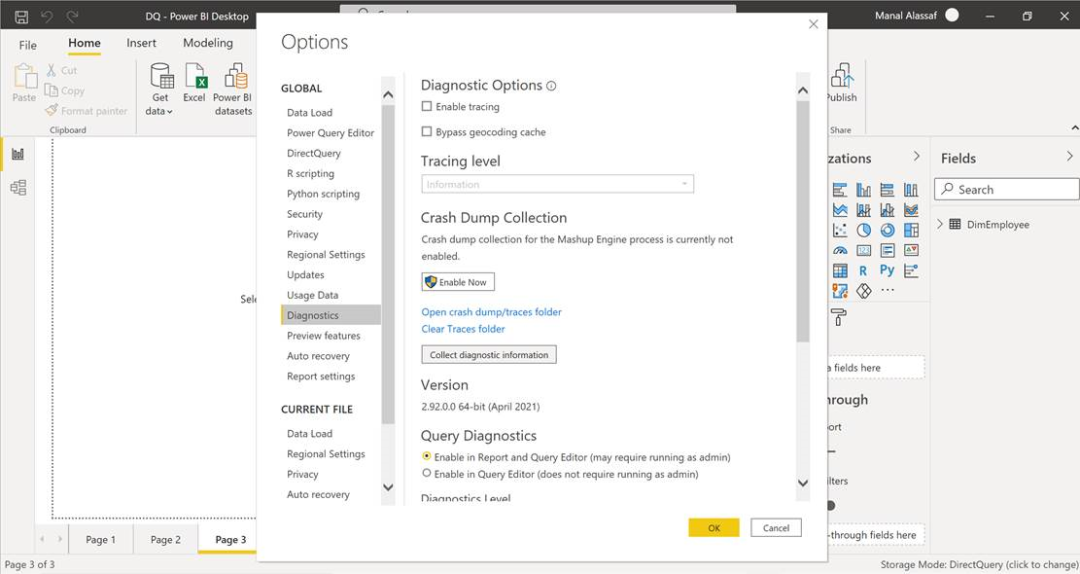Select Enable in Query Editor radio option
Viewport: 1080px width, 574px height.
point(427,474)
